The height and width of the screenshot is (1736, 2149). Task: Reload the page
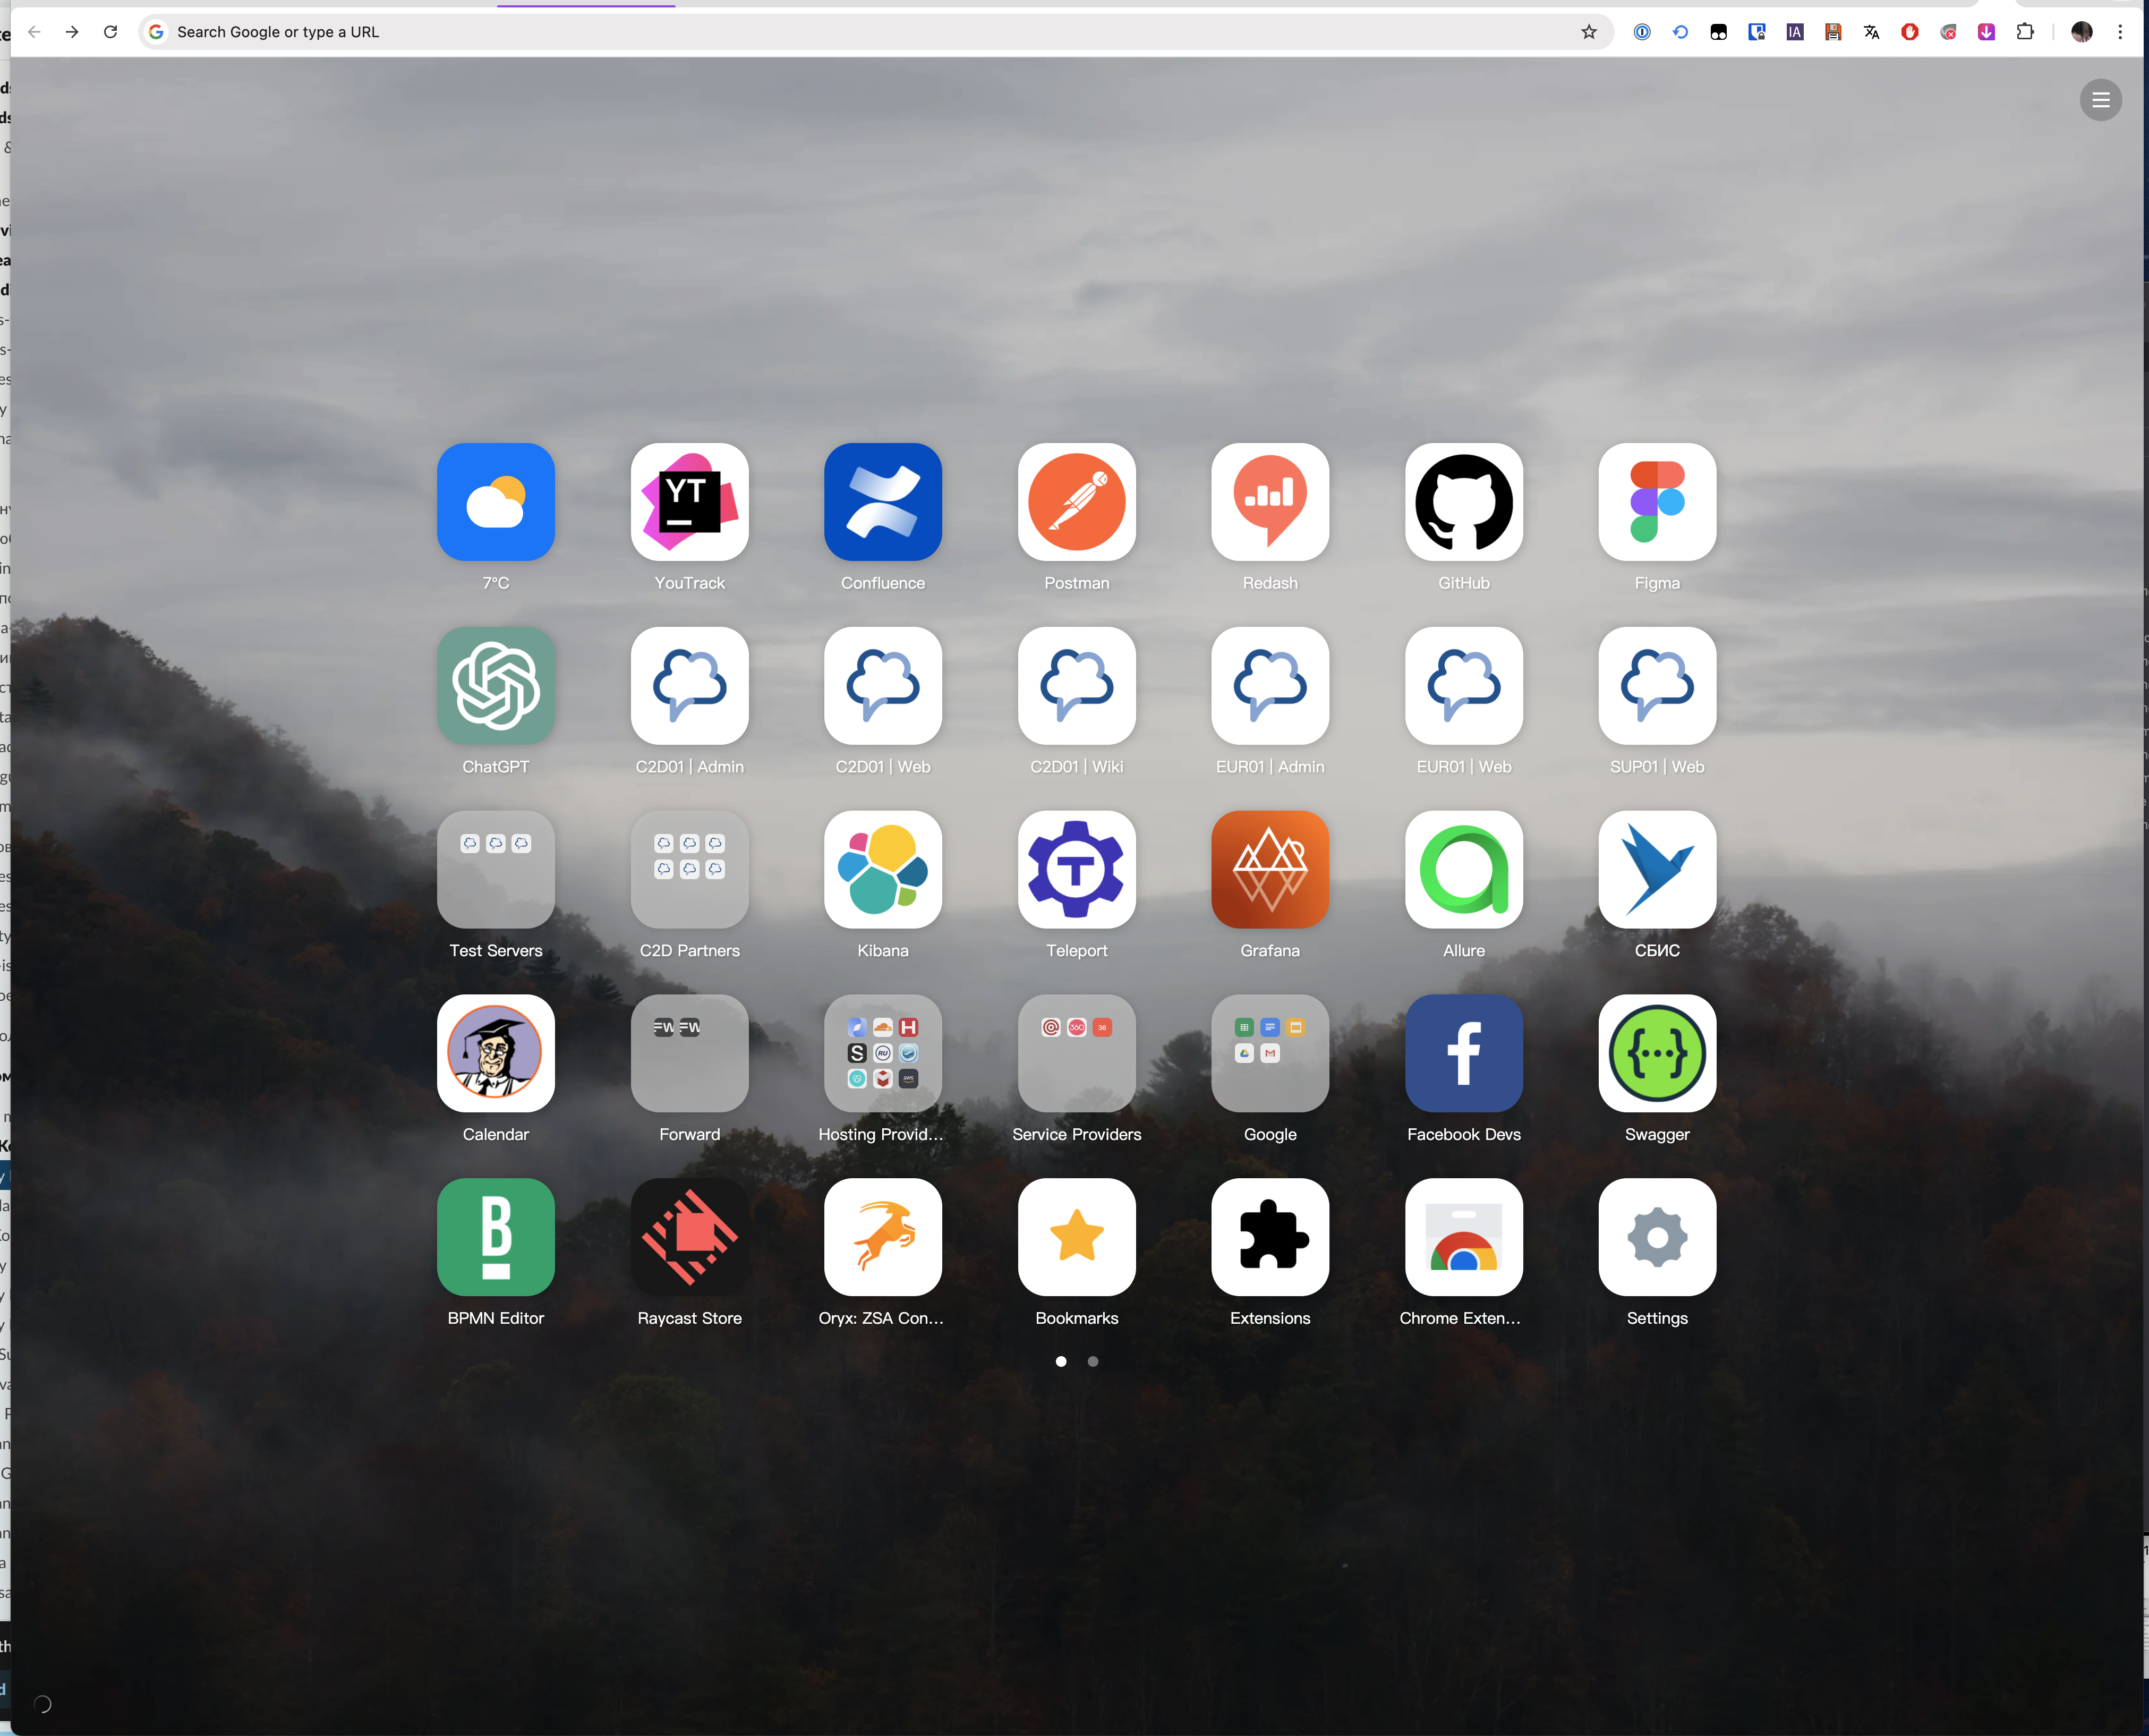click(x=110, y=32)
